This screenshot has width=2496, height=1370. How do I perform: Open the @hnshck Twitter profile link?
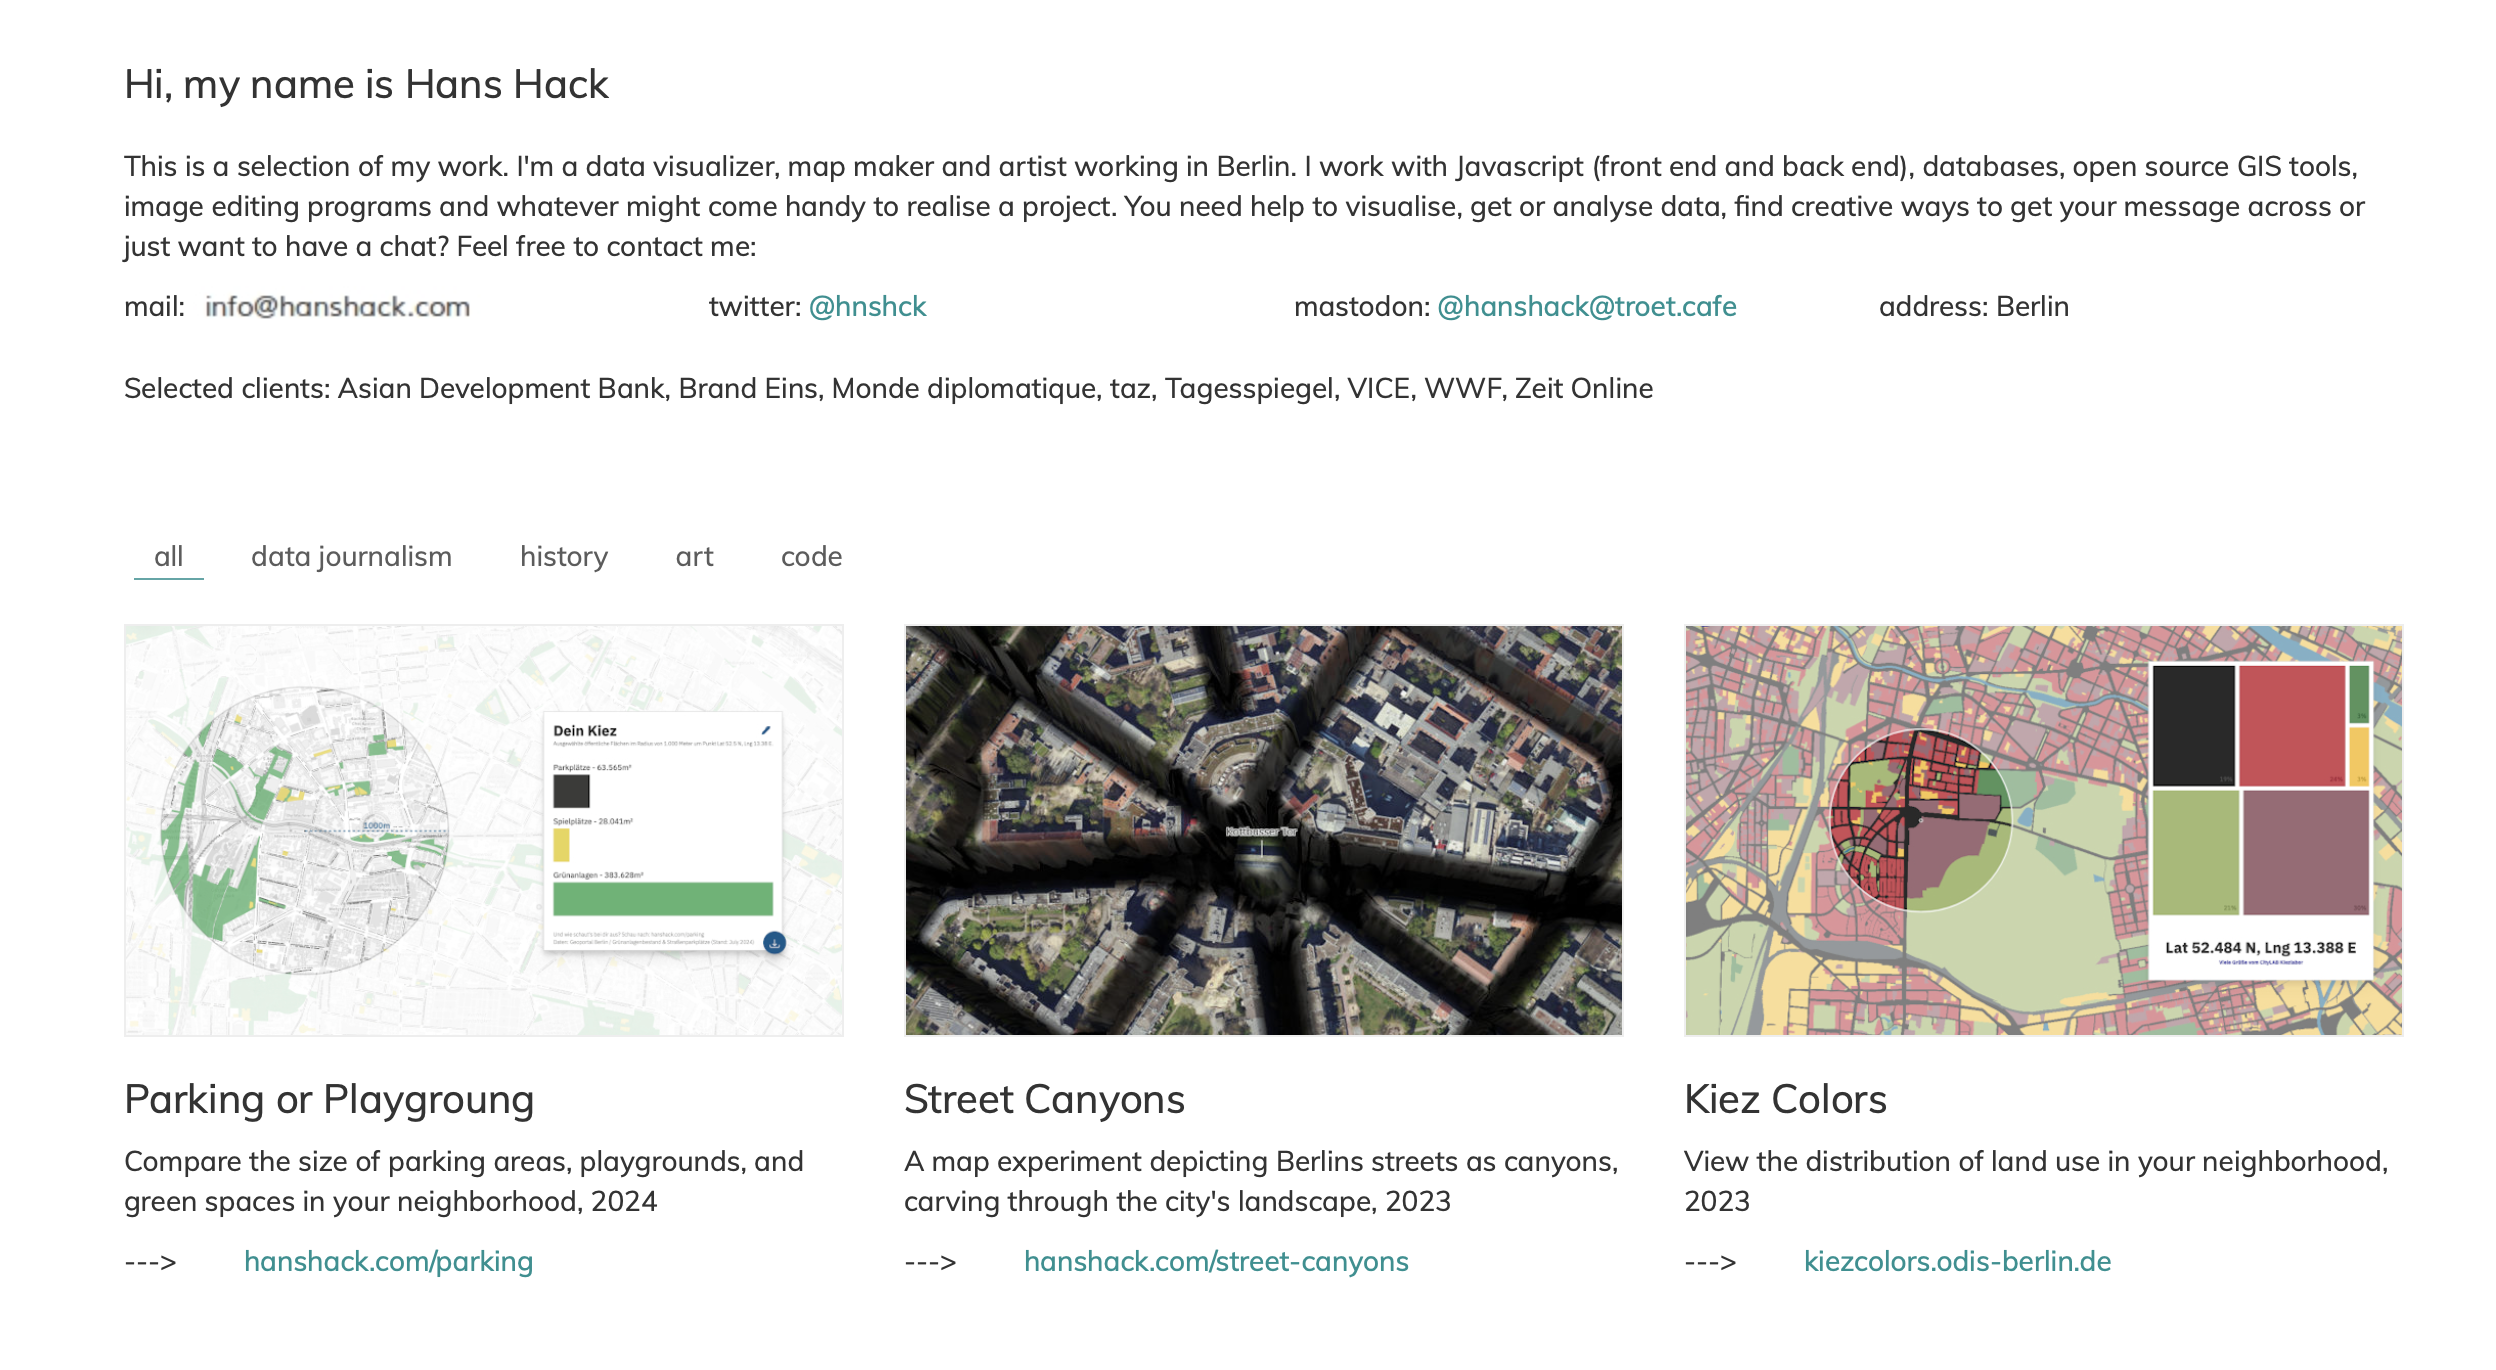tap(867, 306)
